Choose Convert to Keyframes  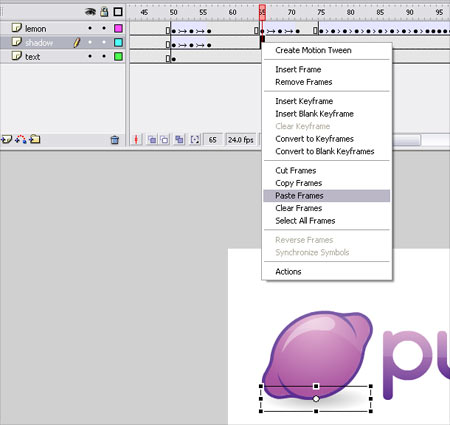click(314, 139)
